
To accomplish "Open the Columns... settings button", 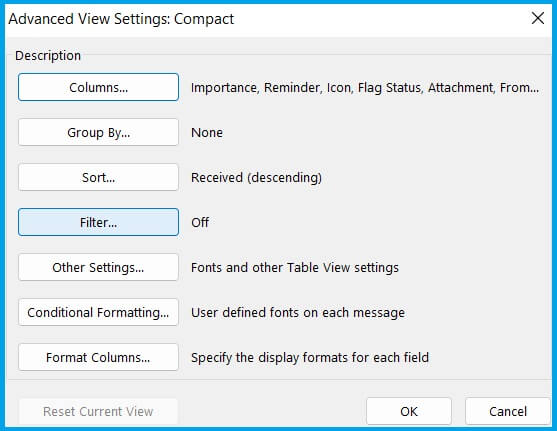I will coord(98,87).
